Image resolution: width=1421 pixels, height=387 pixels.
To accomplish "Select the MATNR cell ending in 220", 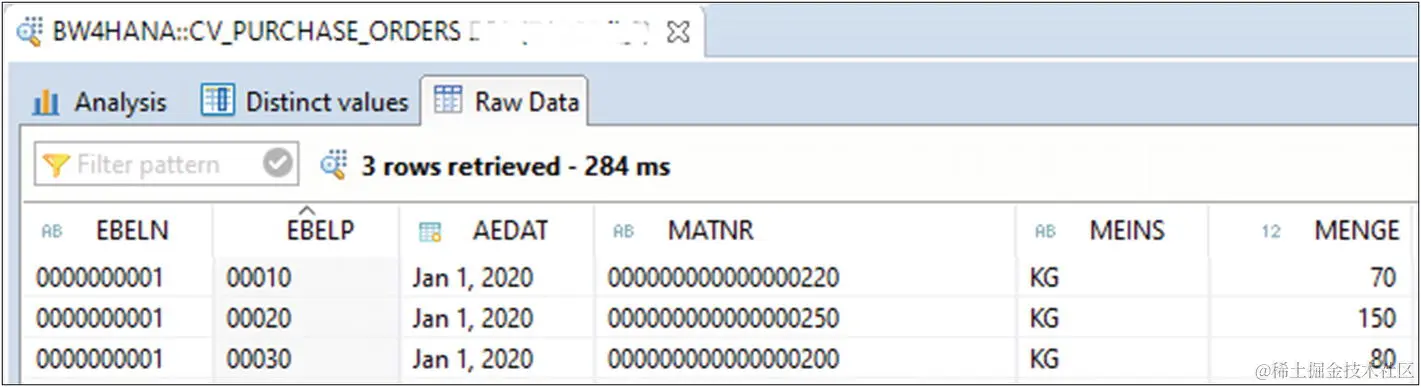I will [x=805, y=277].
